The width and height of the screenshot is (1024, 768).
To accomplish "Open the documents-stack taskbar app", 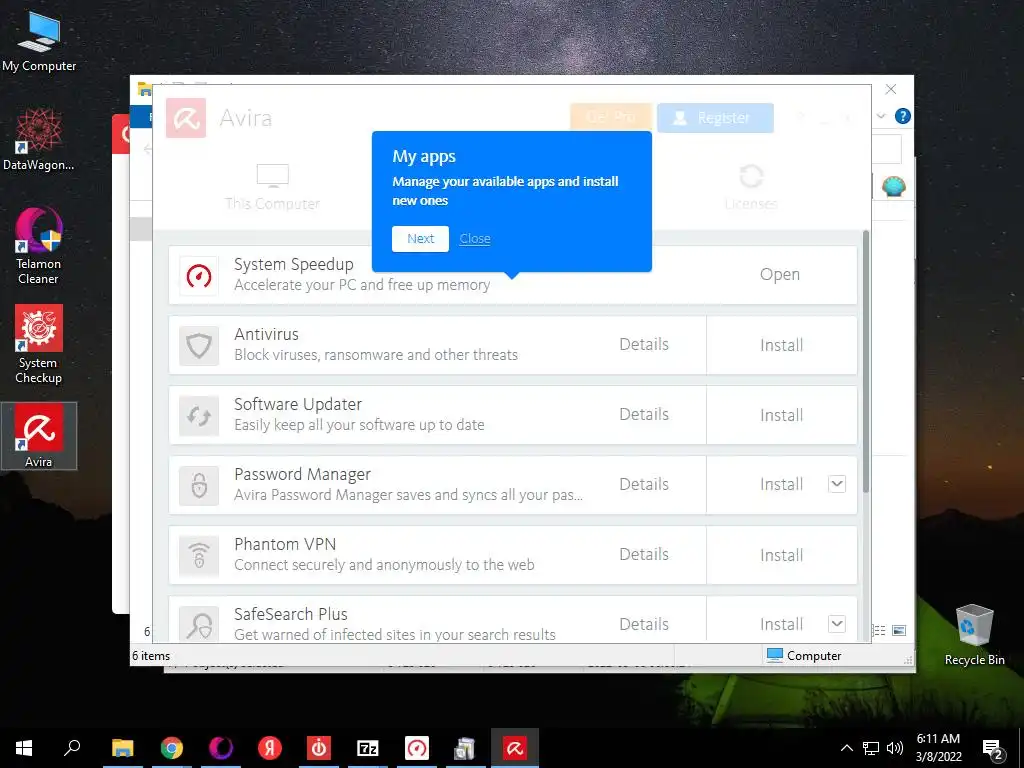I will (466, 748).
